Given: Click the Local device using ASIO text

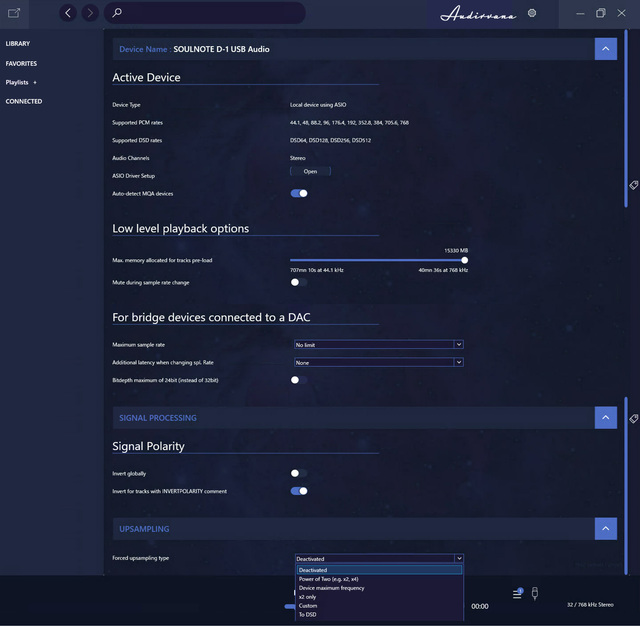Looking at the screenshot, I should click(318, 105).
